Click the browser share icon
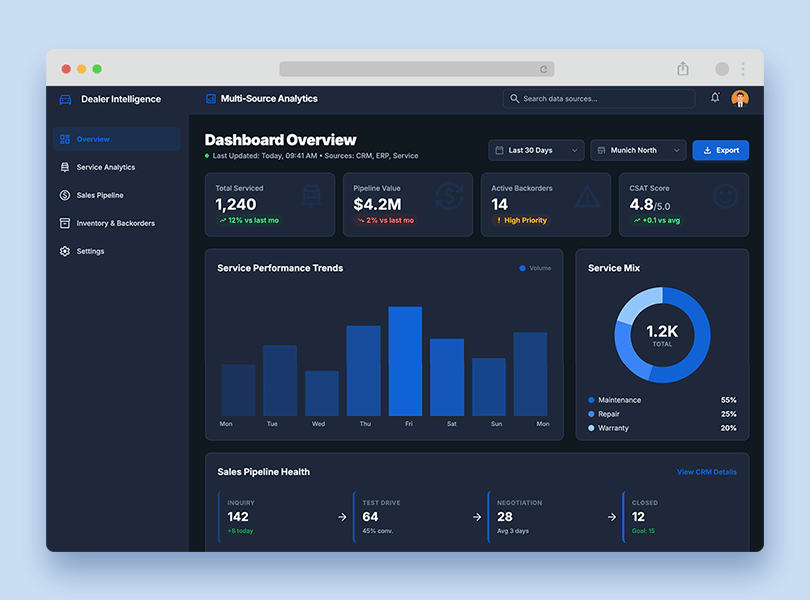The image size is (810, 600). [683, 69]
